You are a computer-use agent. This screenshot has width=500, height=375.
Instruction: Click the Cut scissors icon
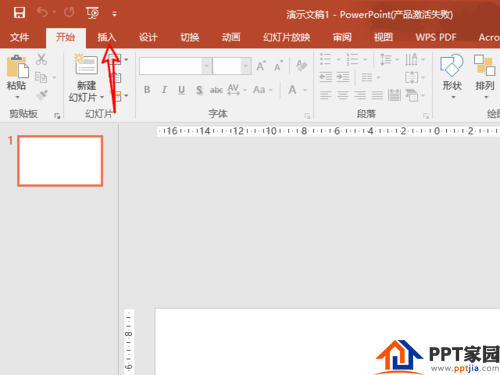tap(41, 59)
